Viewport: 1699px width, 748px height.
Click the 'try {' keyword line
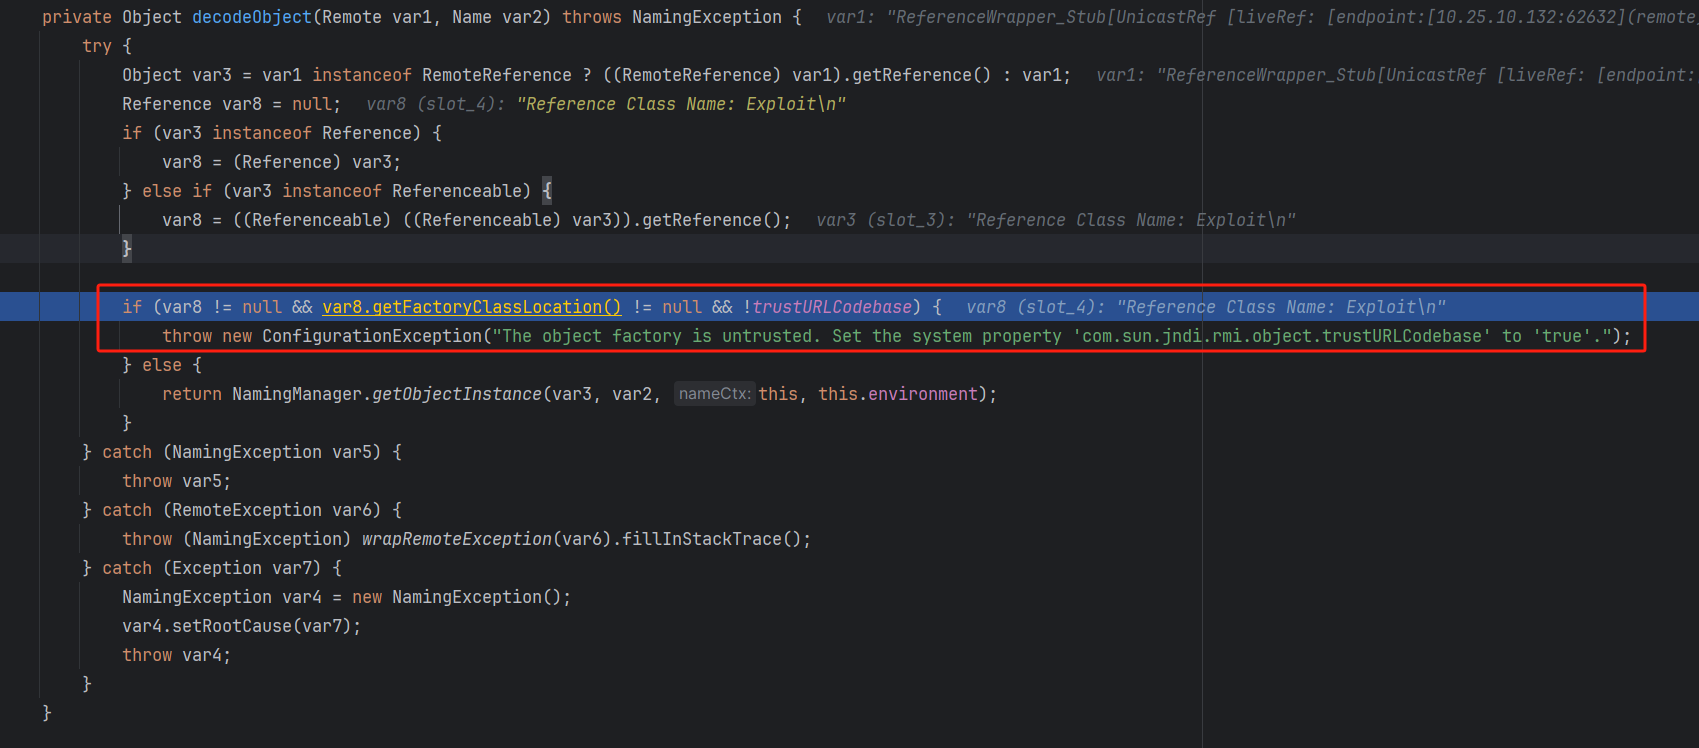coord(107,46)
